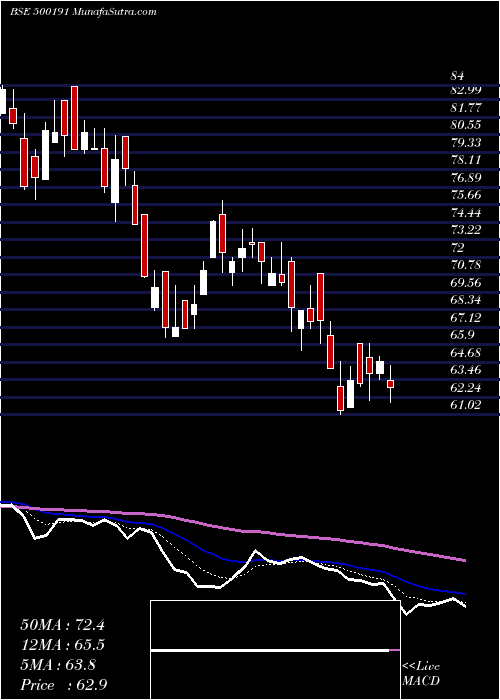
Task: Click the MACD histogram panel
Action: [x=275, y=650]
